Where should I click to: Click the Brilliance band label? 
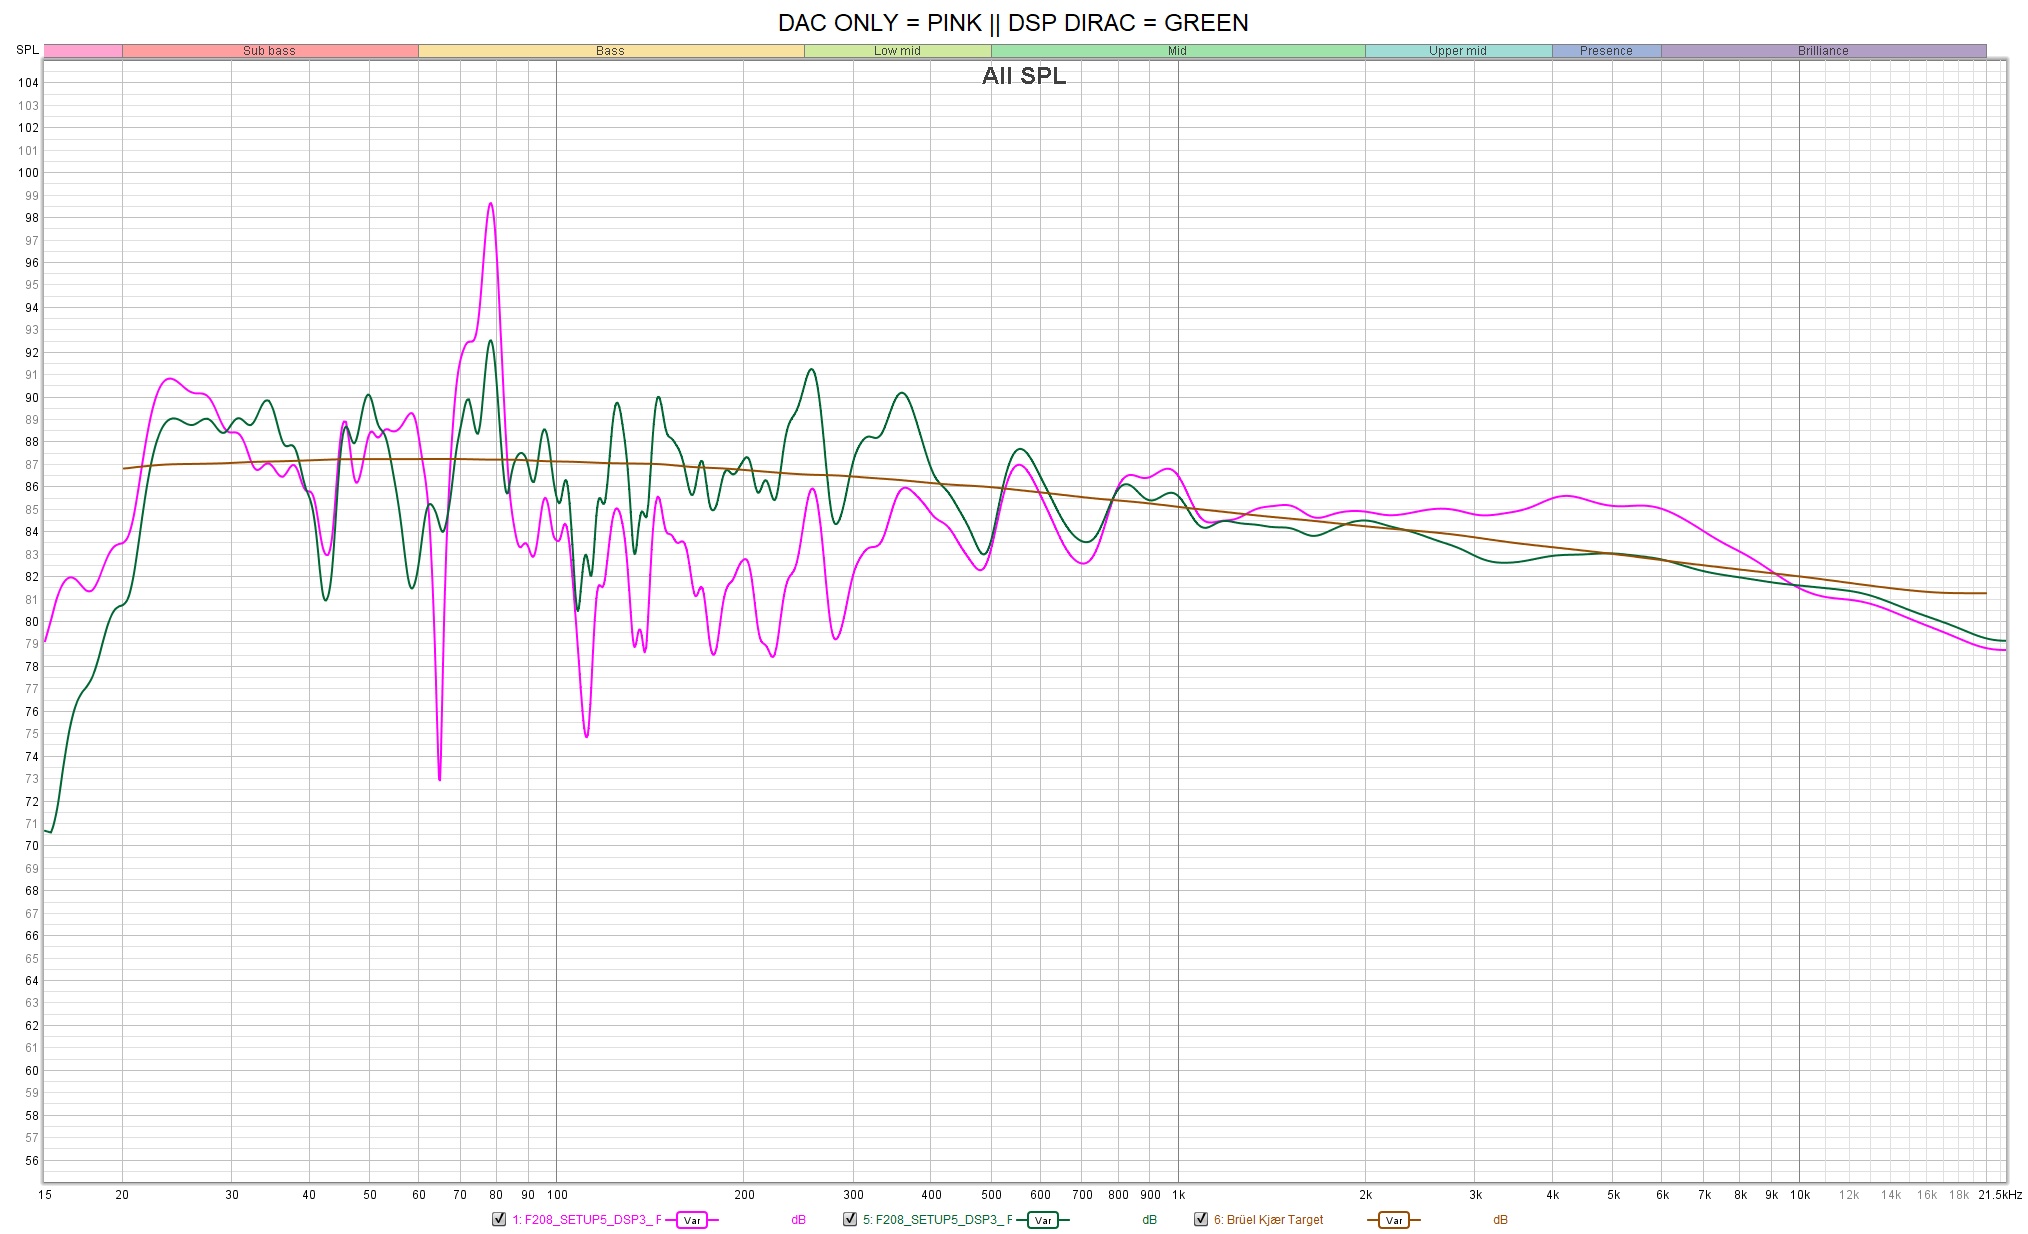1823,51
